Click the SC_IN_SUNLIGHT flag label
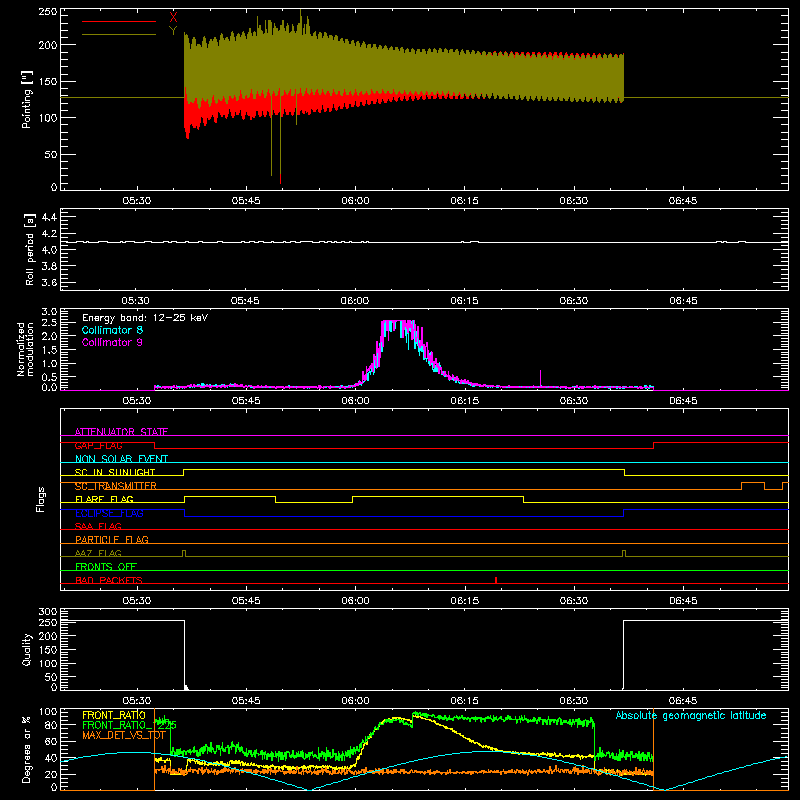Screen dimensions: 800x800 [115, 472]
